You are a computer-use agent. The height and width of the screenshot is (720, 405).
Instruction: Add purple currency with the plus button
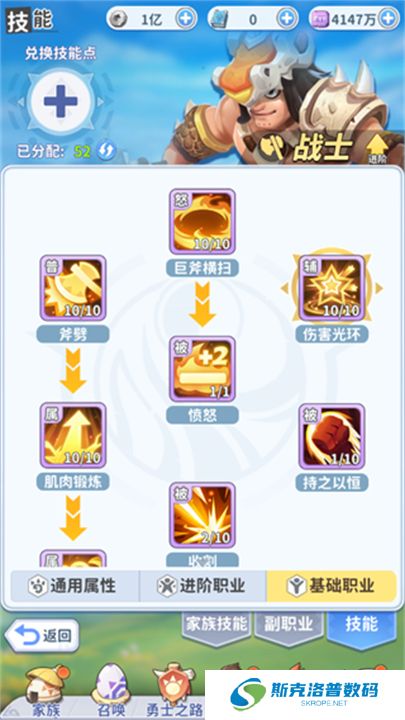coord(388,19)
